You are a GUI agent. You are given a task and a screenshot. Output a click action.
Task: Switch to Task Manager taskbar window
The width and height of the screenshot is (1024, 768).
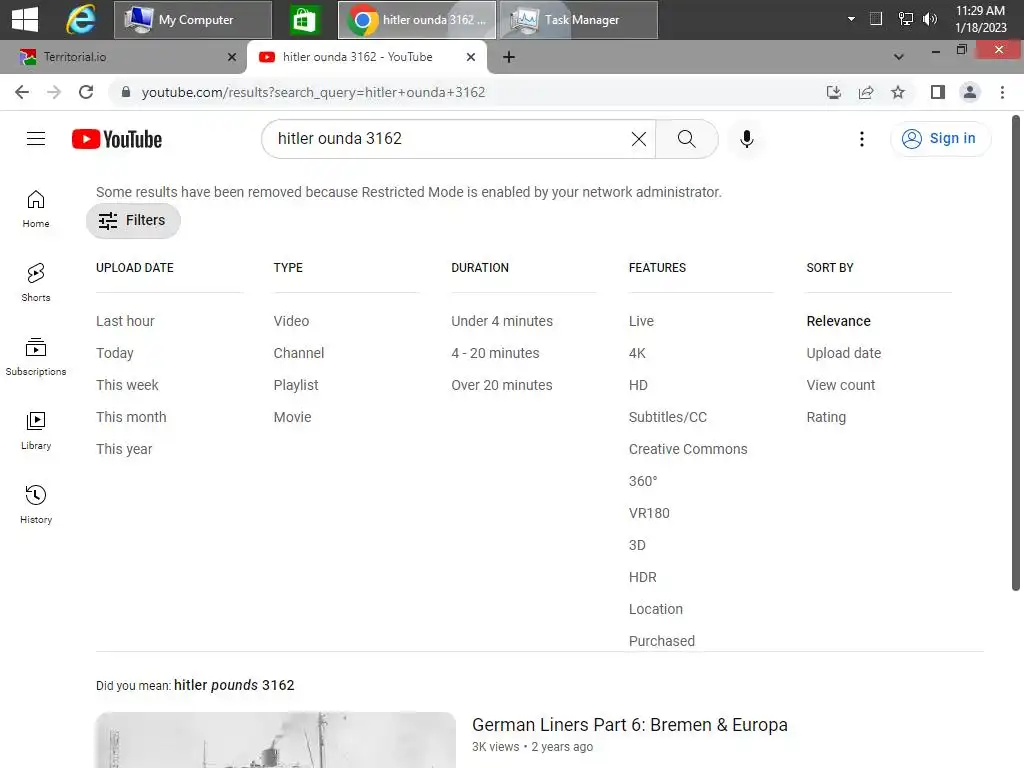(579, 20)
